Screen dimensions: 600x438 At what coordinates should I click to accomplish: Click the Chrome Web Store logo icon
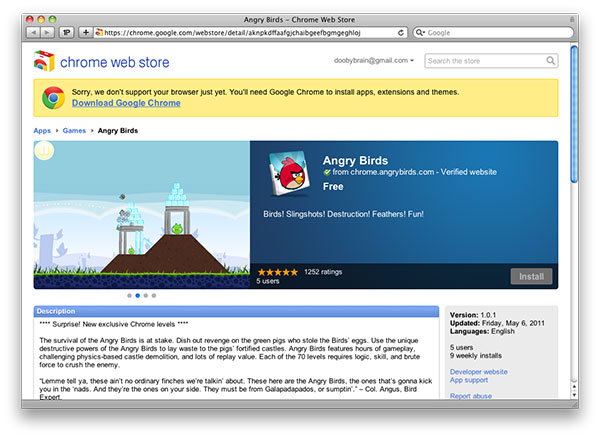[44, 61]
